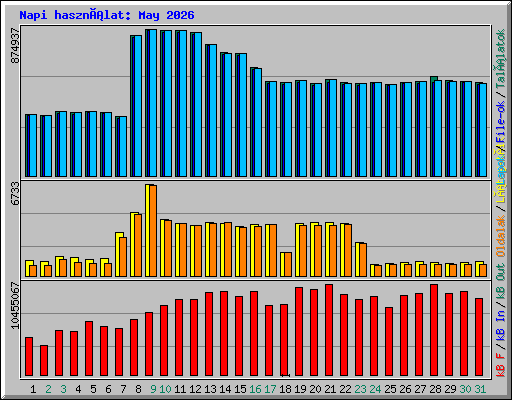Select the day 16 label on x-axis
Viewport: 512px width, 400px height.
[255, 389]
